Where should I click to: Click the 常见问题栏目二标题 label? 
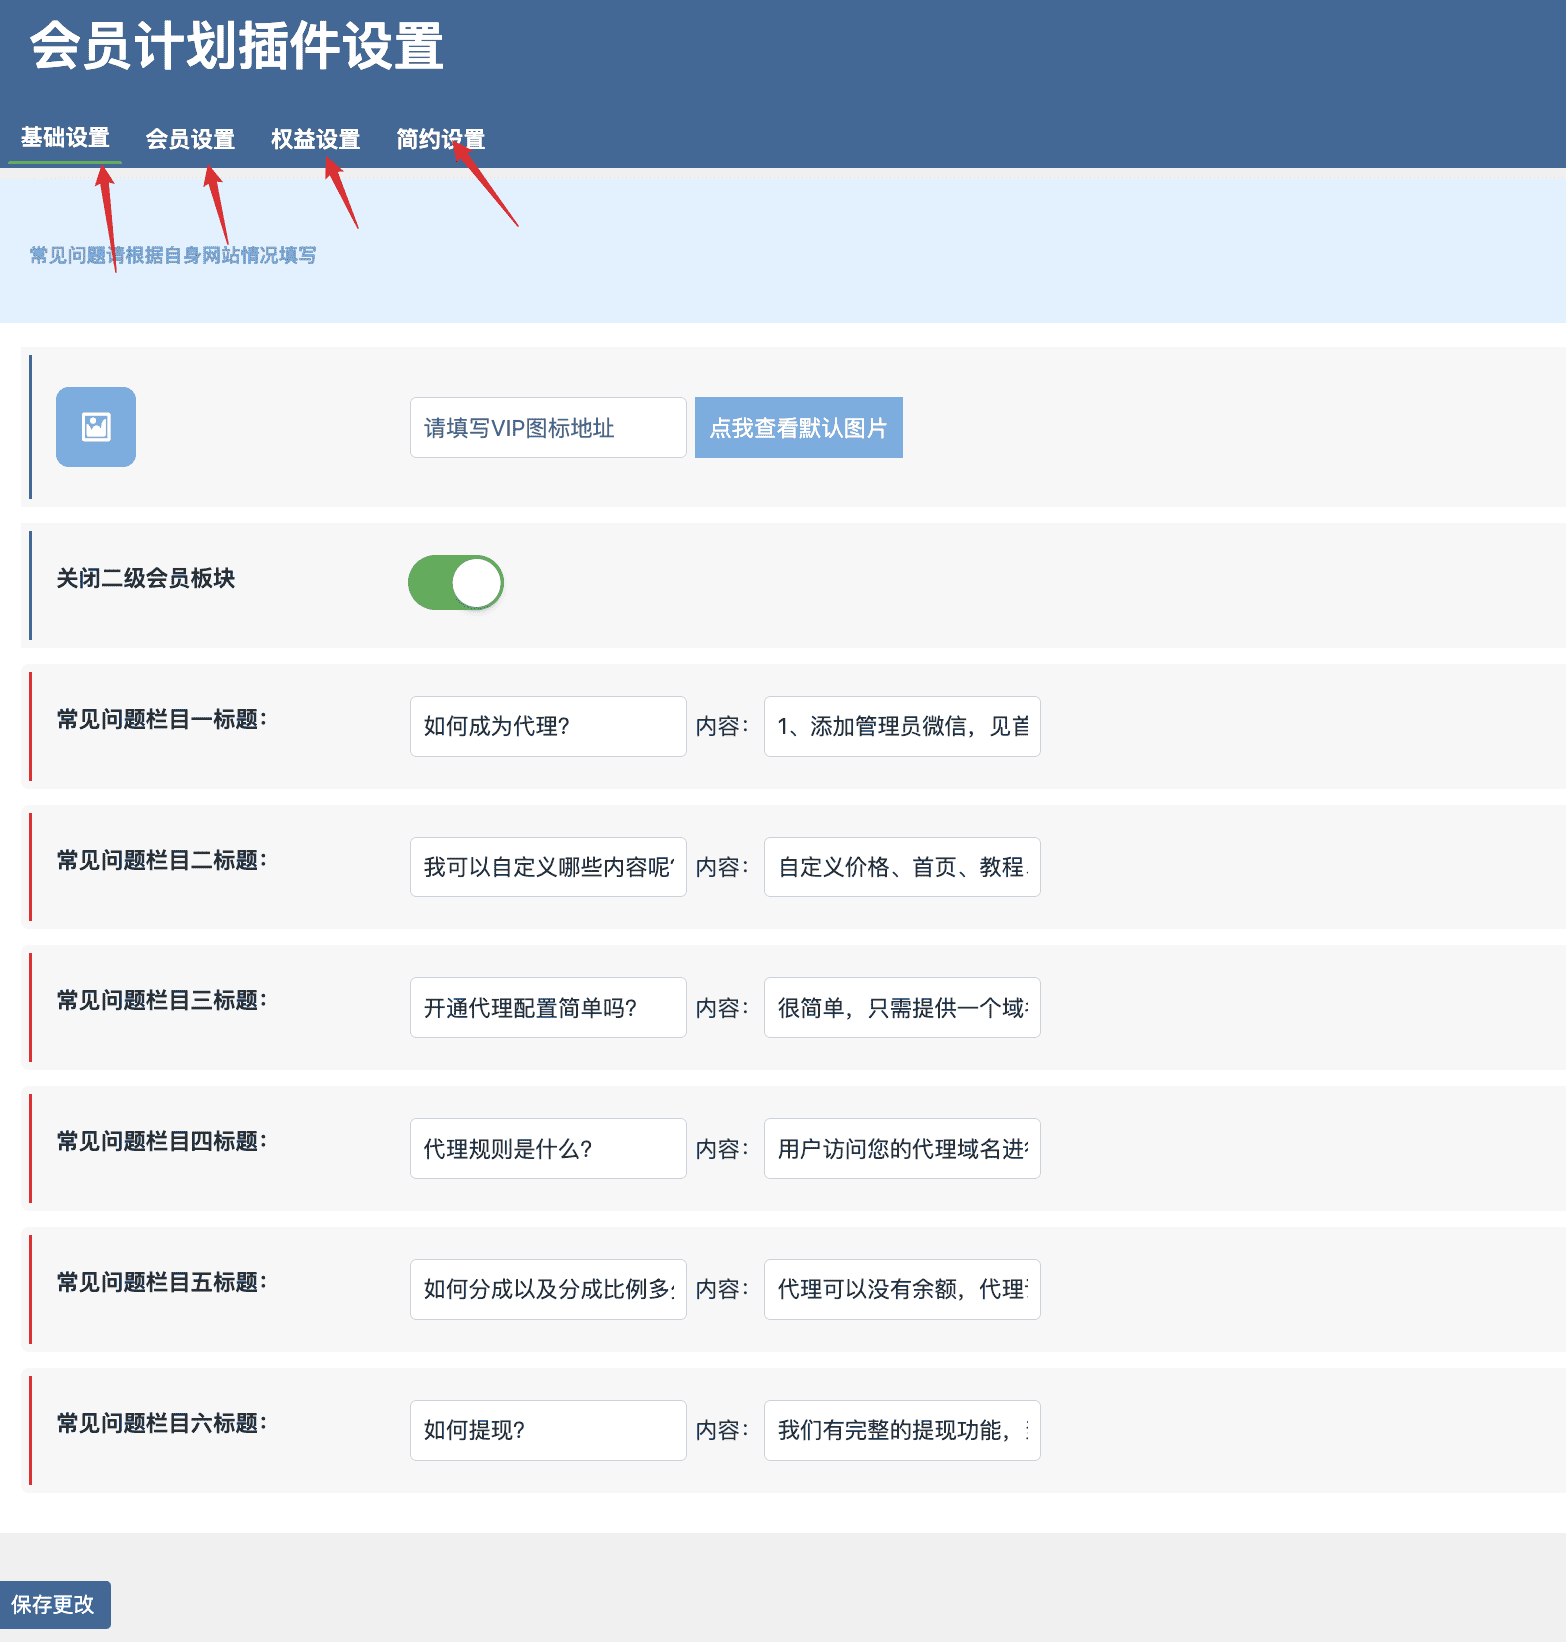point(162,860)
